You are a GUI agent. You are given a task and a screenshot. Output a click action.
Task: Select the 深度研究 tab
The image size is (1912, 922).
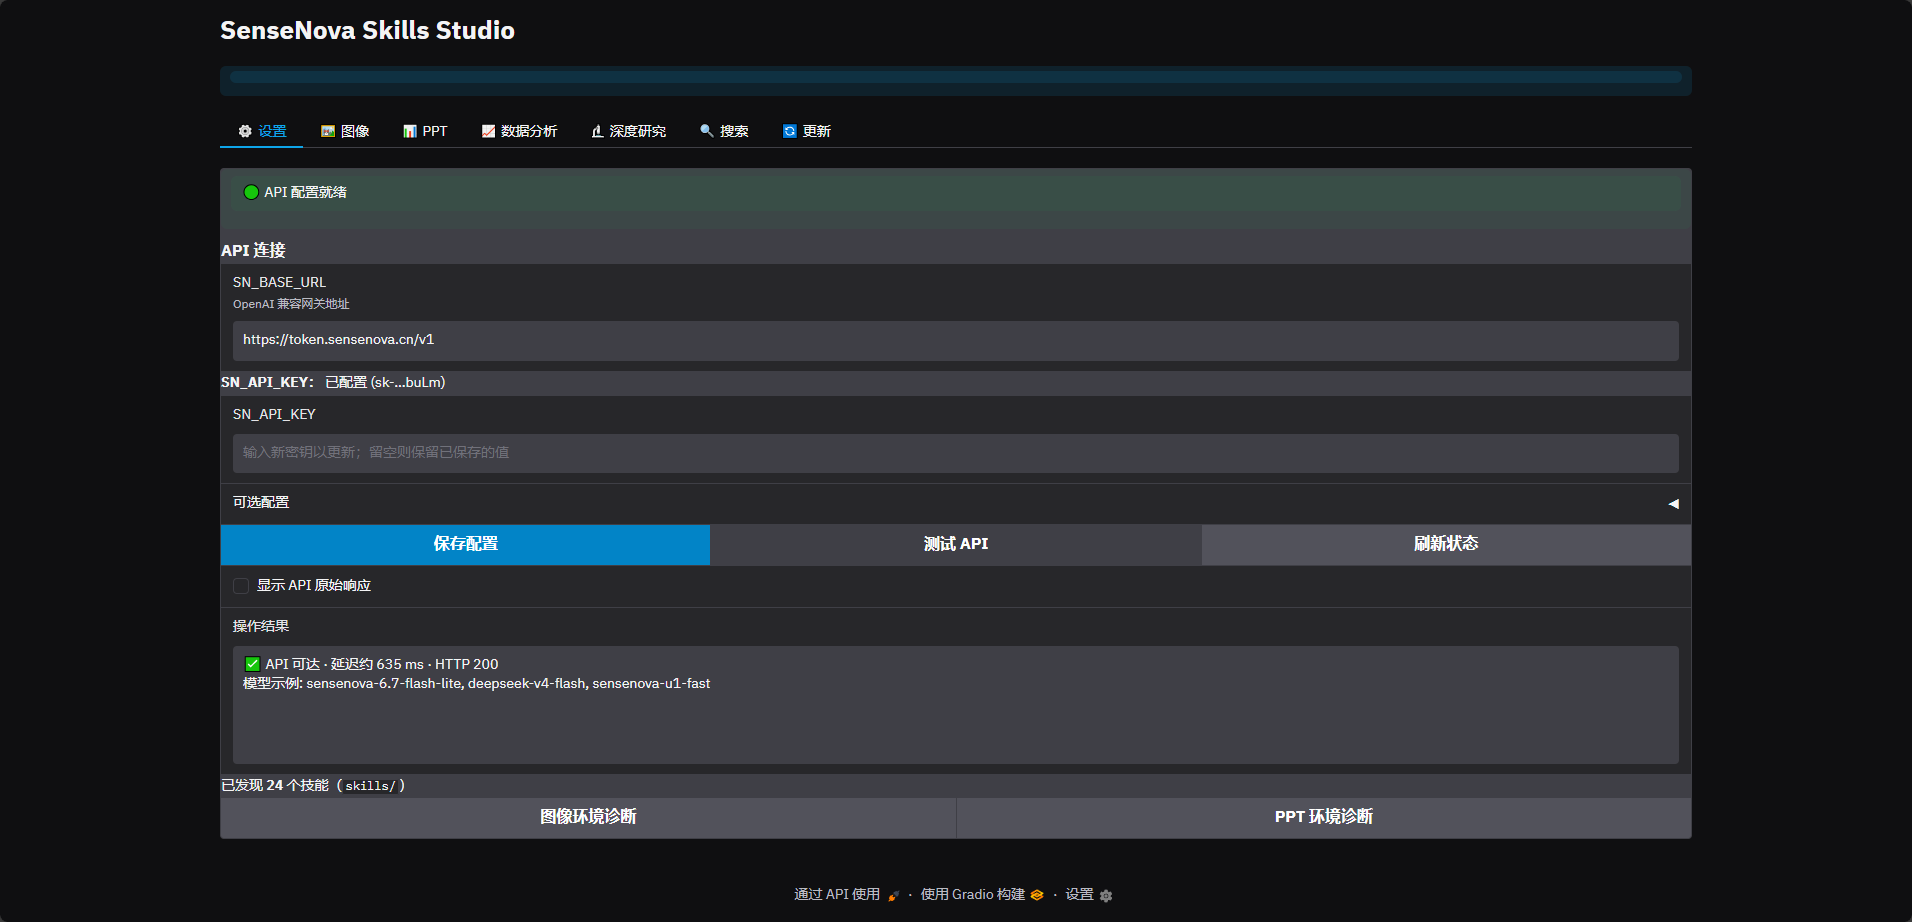pos(628,131)
